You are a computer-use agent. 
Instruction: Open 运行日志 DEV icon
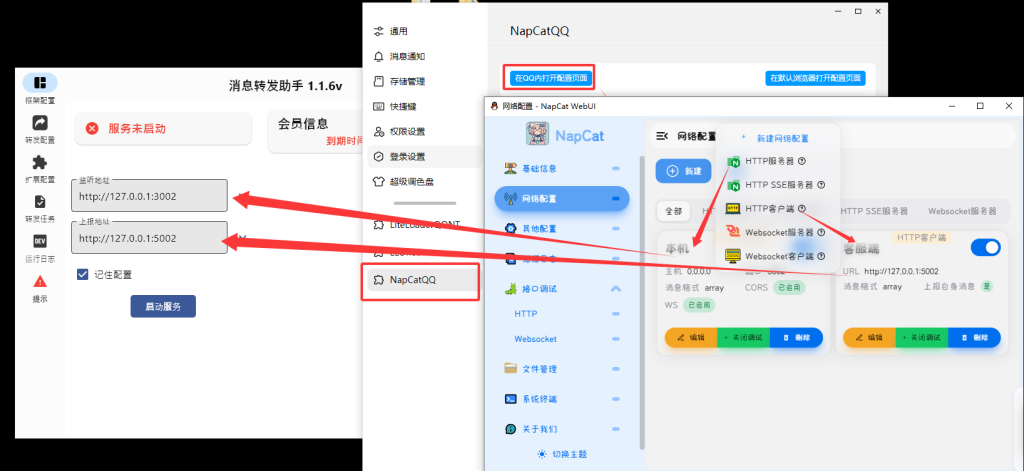(x=40, y=241)
